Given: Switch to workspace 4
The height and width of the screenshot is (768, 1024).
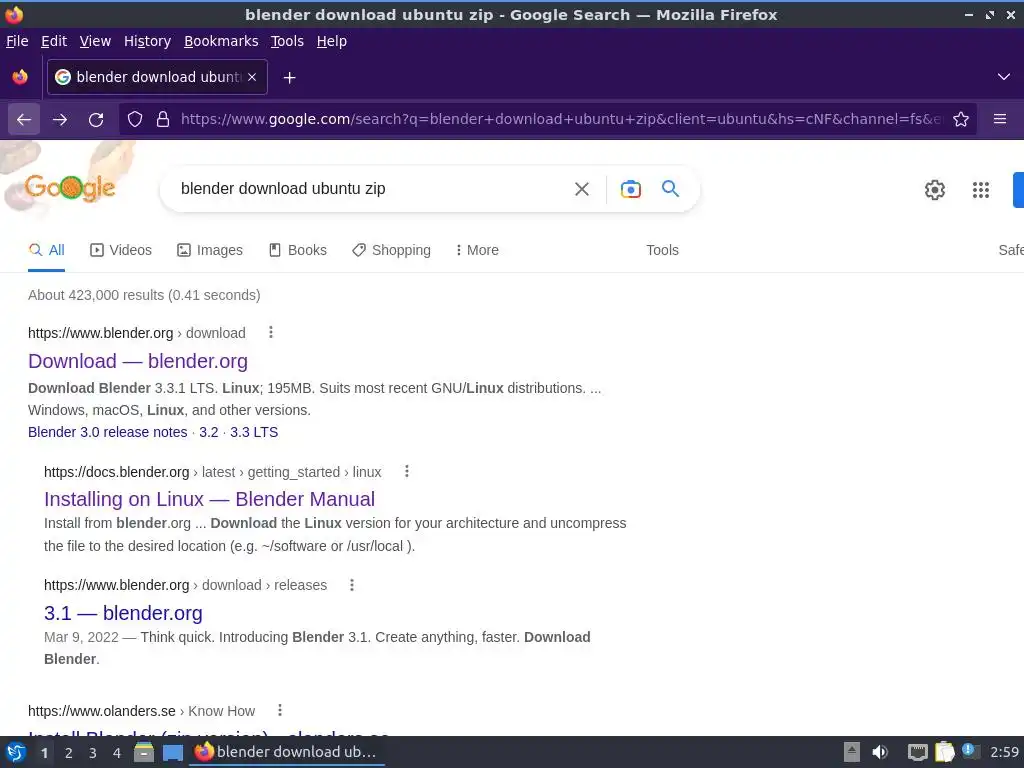Looking at the screenshot, I should coord(117,753).
